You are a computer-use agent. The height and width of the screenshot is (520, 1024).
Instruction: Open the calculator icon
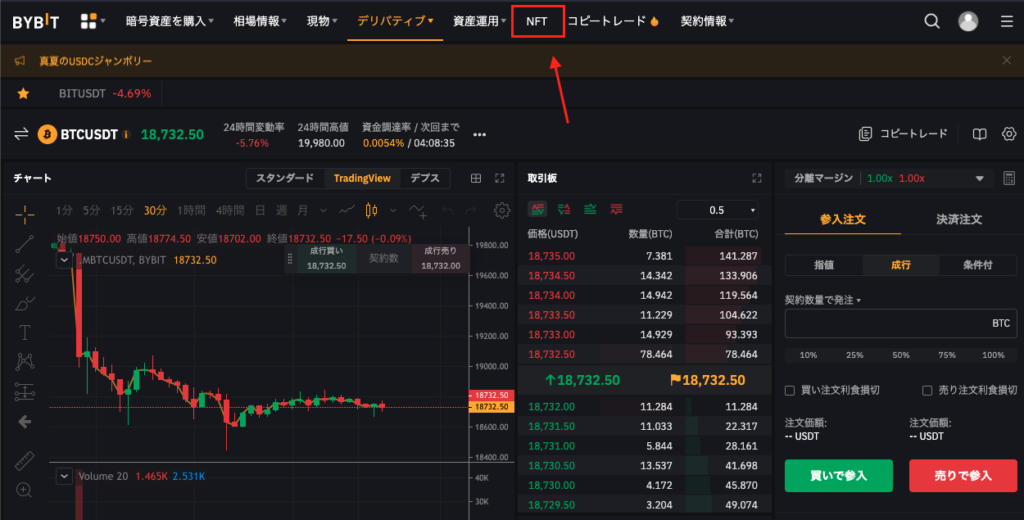tap(1009, 178)
